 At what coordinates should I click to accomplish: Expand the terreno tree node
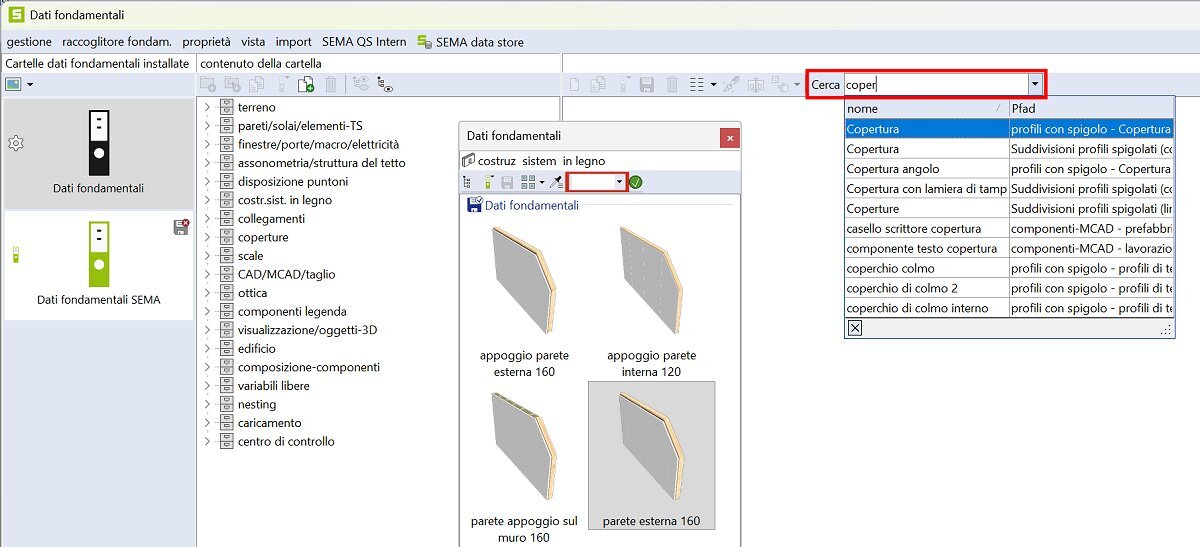pyautogui.click(x=207, y=107)
